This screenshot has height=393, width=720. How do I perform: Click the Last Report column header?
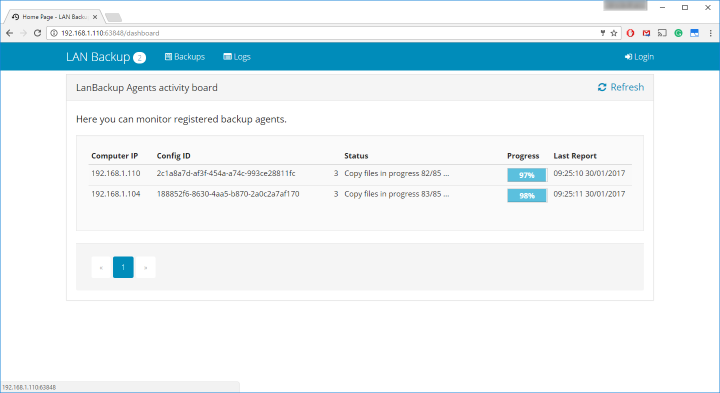coord(575,156)
